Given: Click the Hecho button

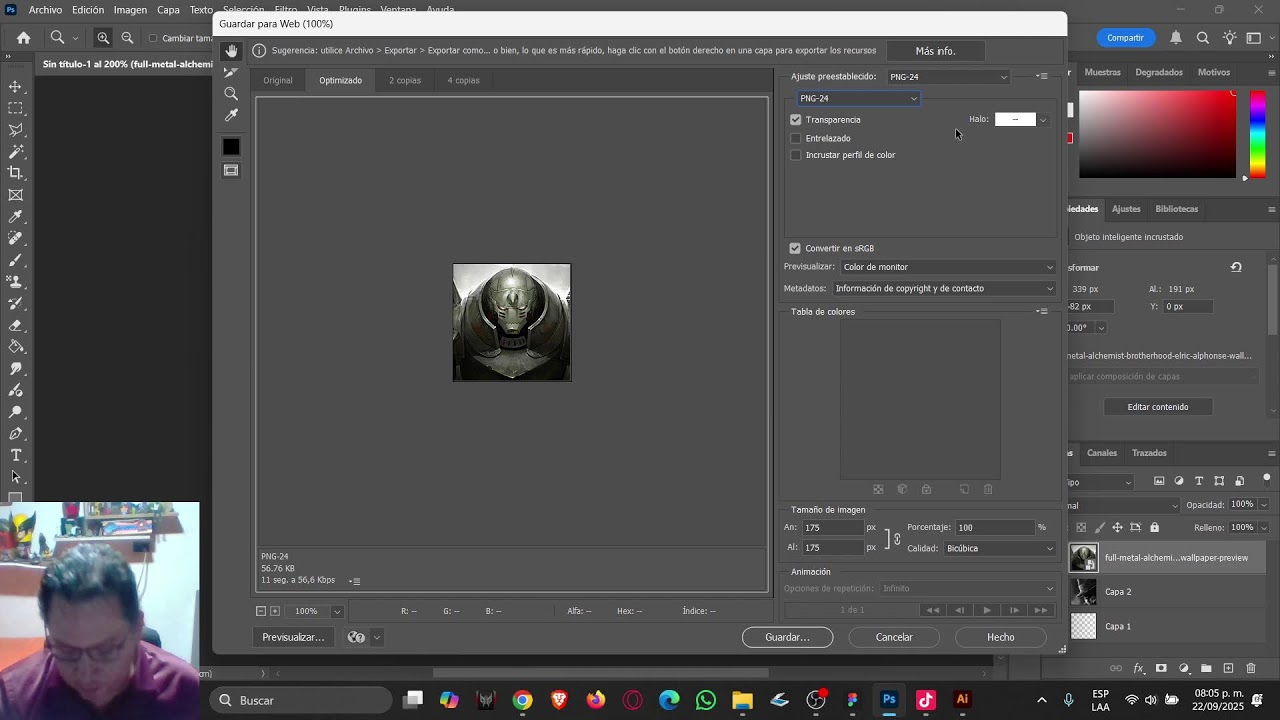Looking at the screenshot, I should (1000, 637).
